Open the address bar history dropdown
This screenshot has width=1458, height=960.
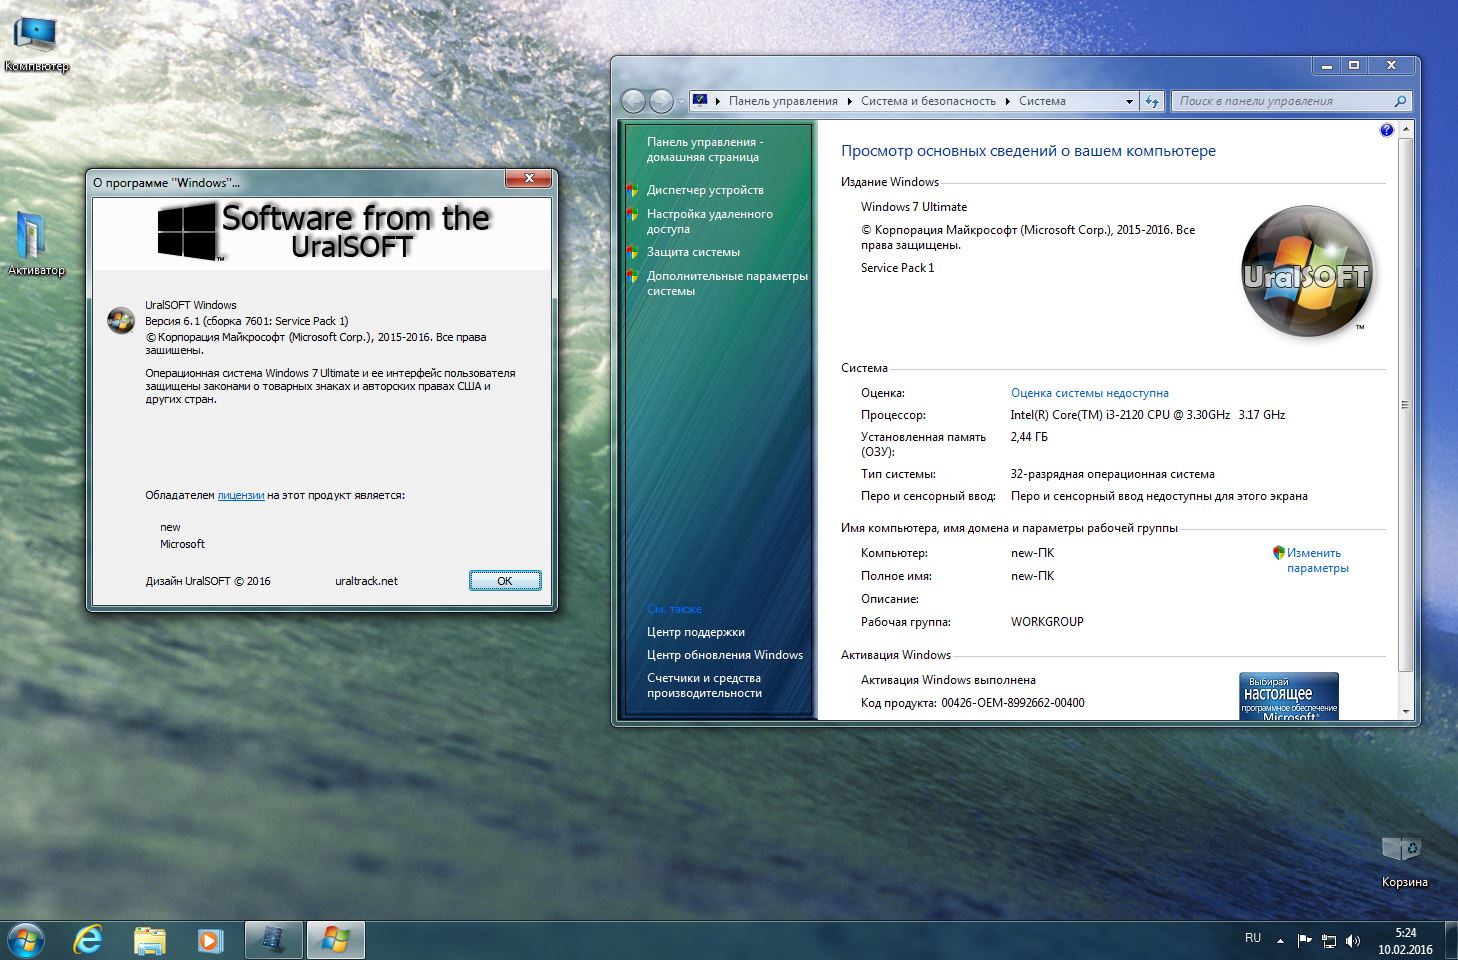click(x=1129, y=101)
